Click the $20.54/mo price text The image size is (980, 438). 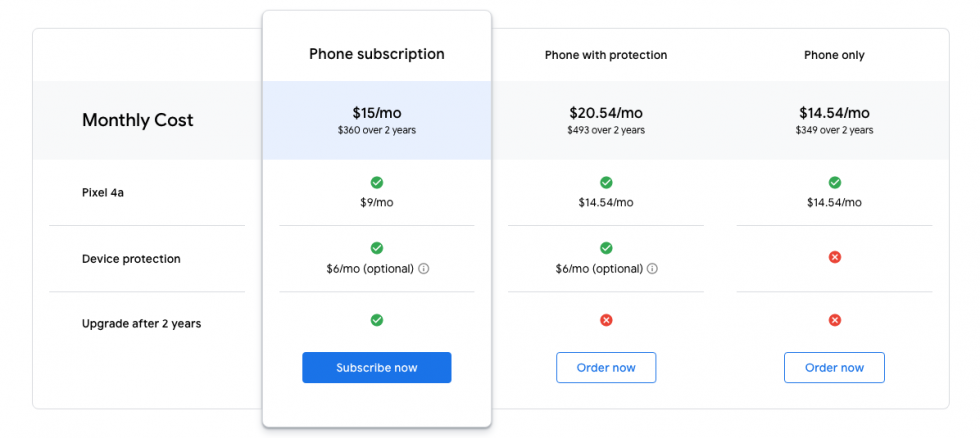click(x=606, y=113)
